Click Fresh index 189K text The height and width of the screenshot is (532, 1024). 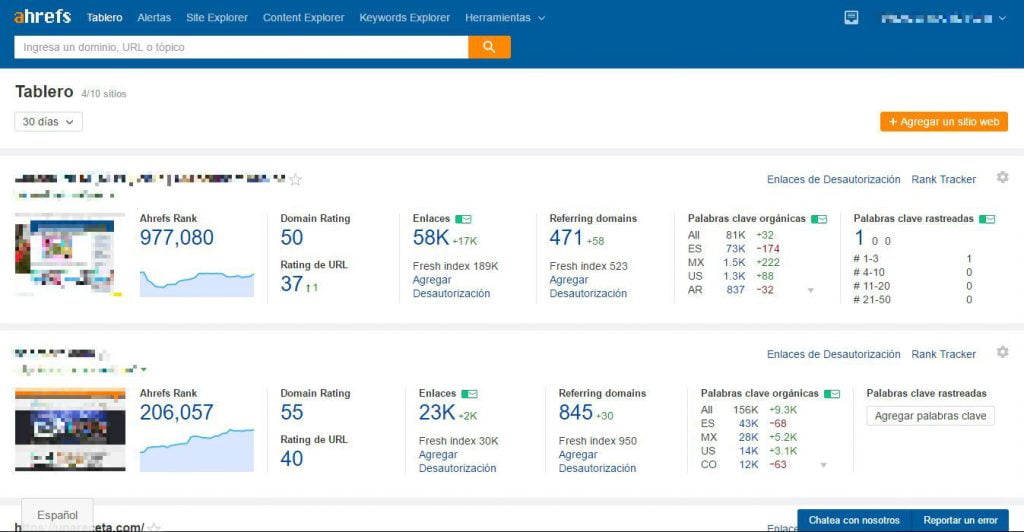pyautogui.click(x=455, y=266)
